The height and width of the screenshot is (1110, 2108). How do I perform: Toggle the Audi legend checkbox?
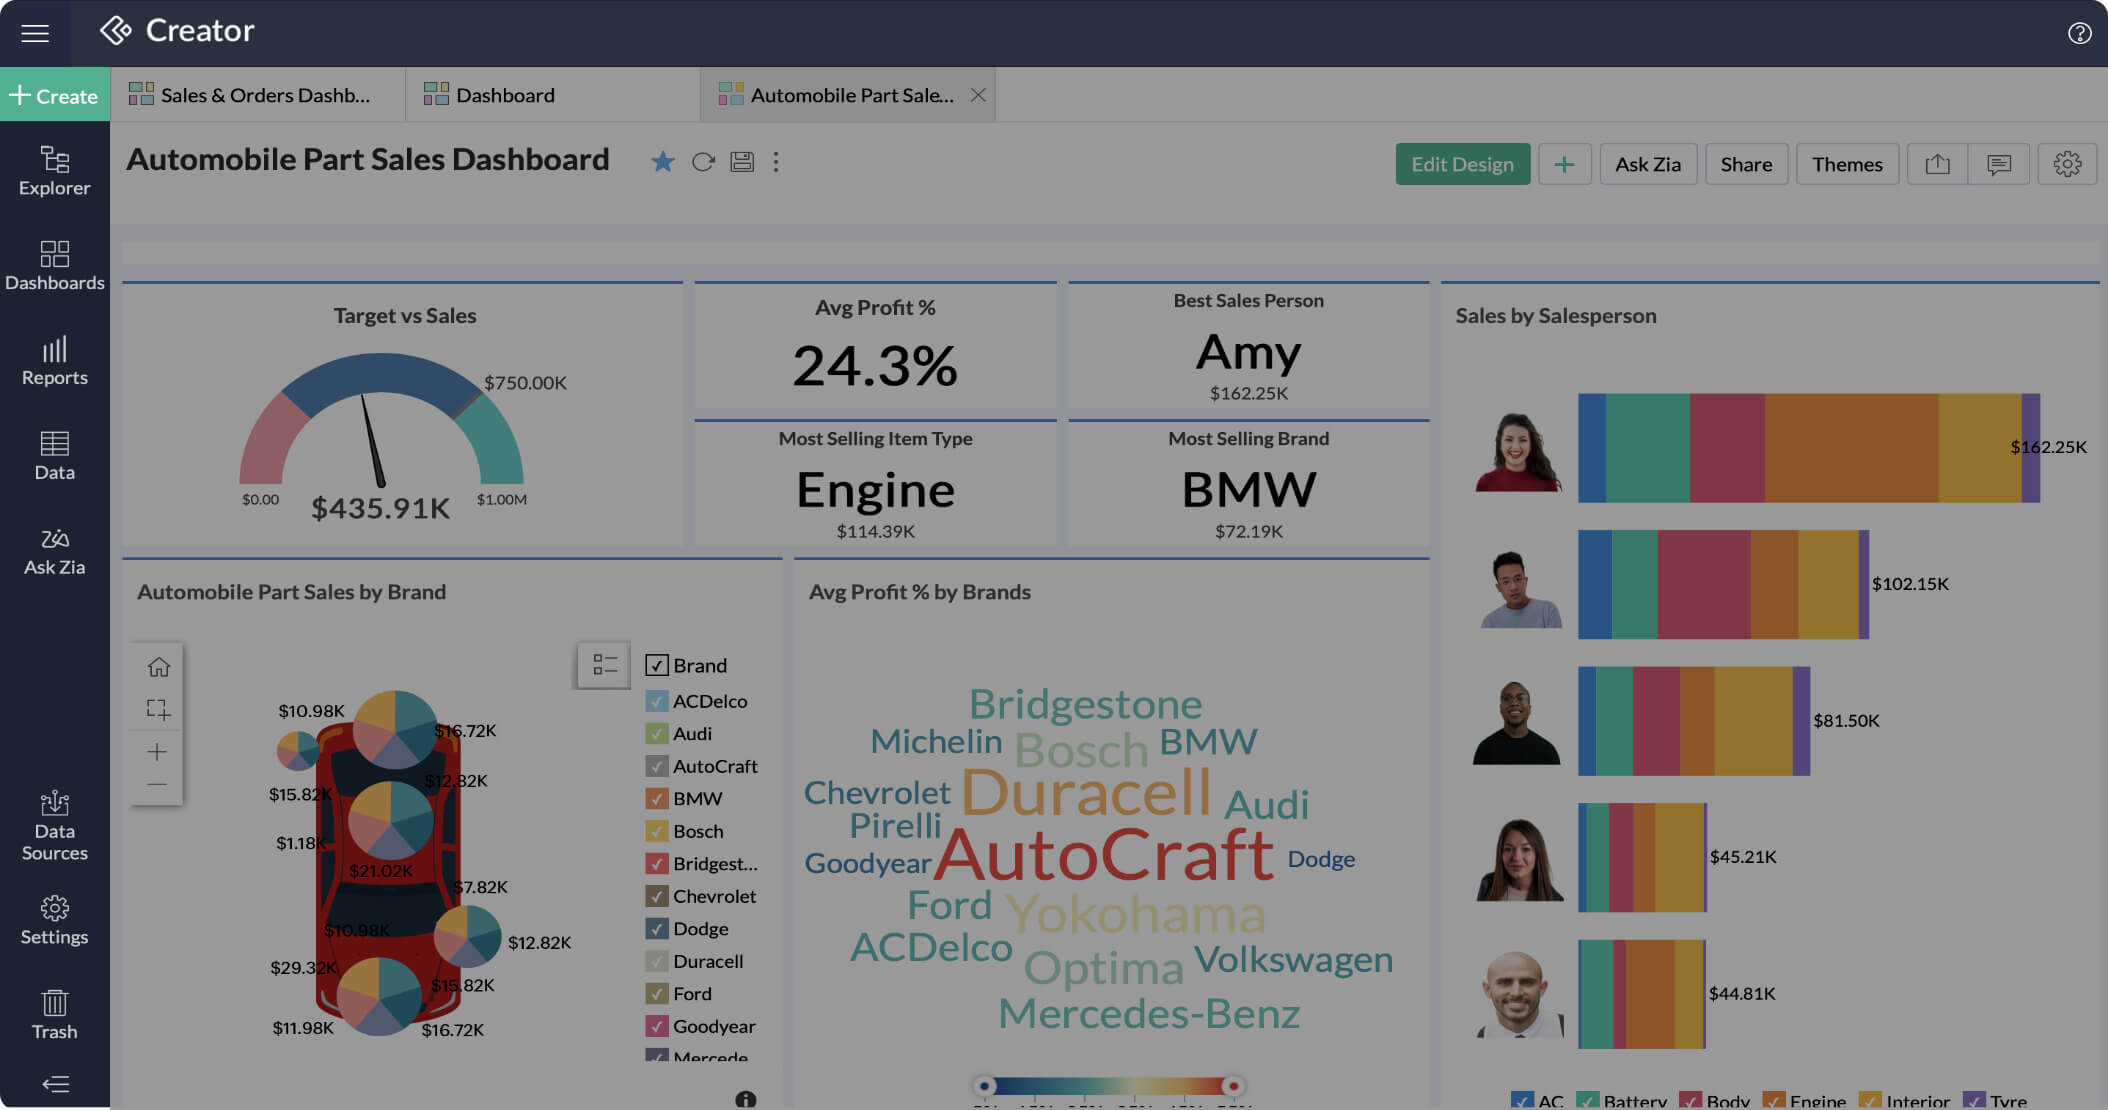656,734
